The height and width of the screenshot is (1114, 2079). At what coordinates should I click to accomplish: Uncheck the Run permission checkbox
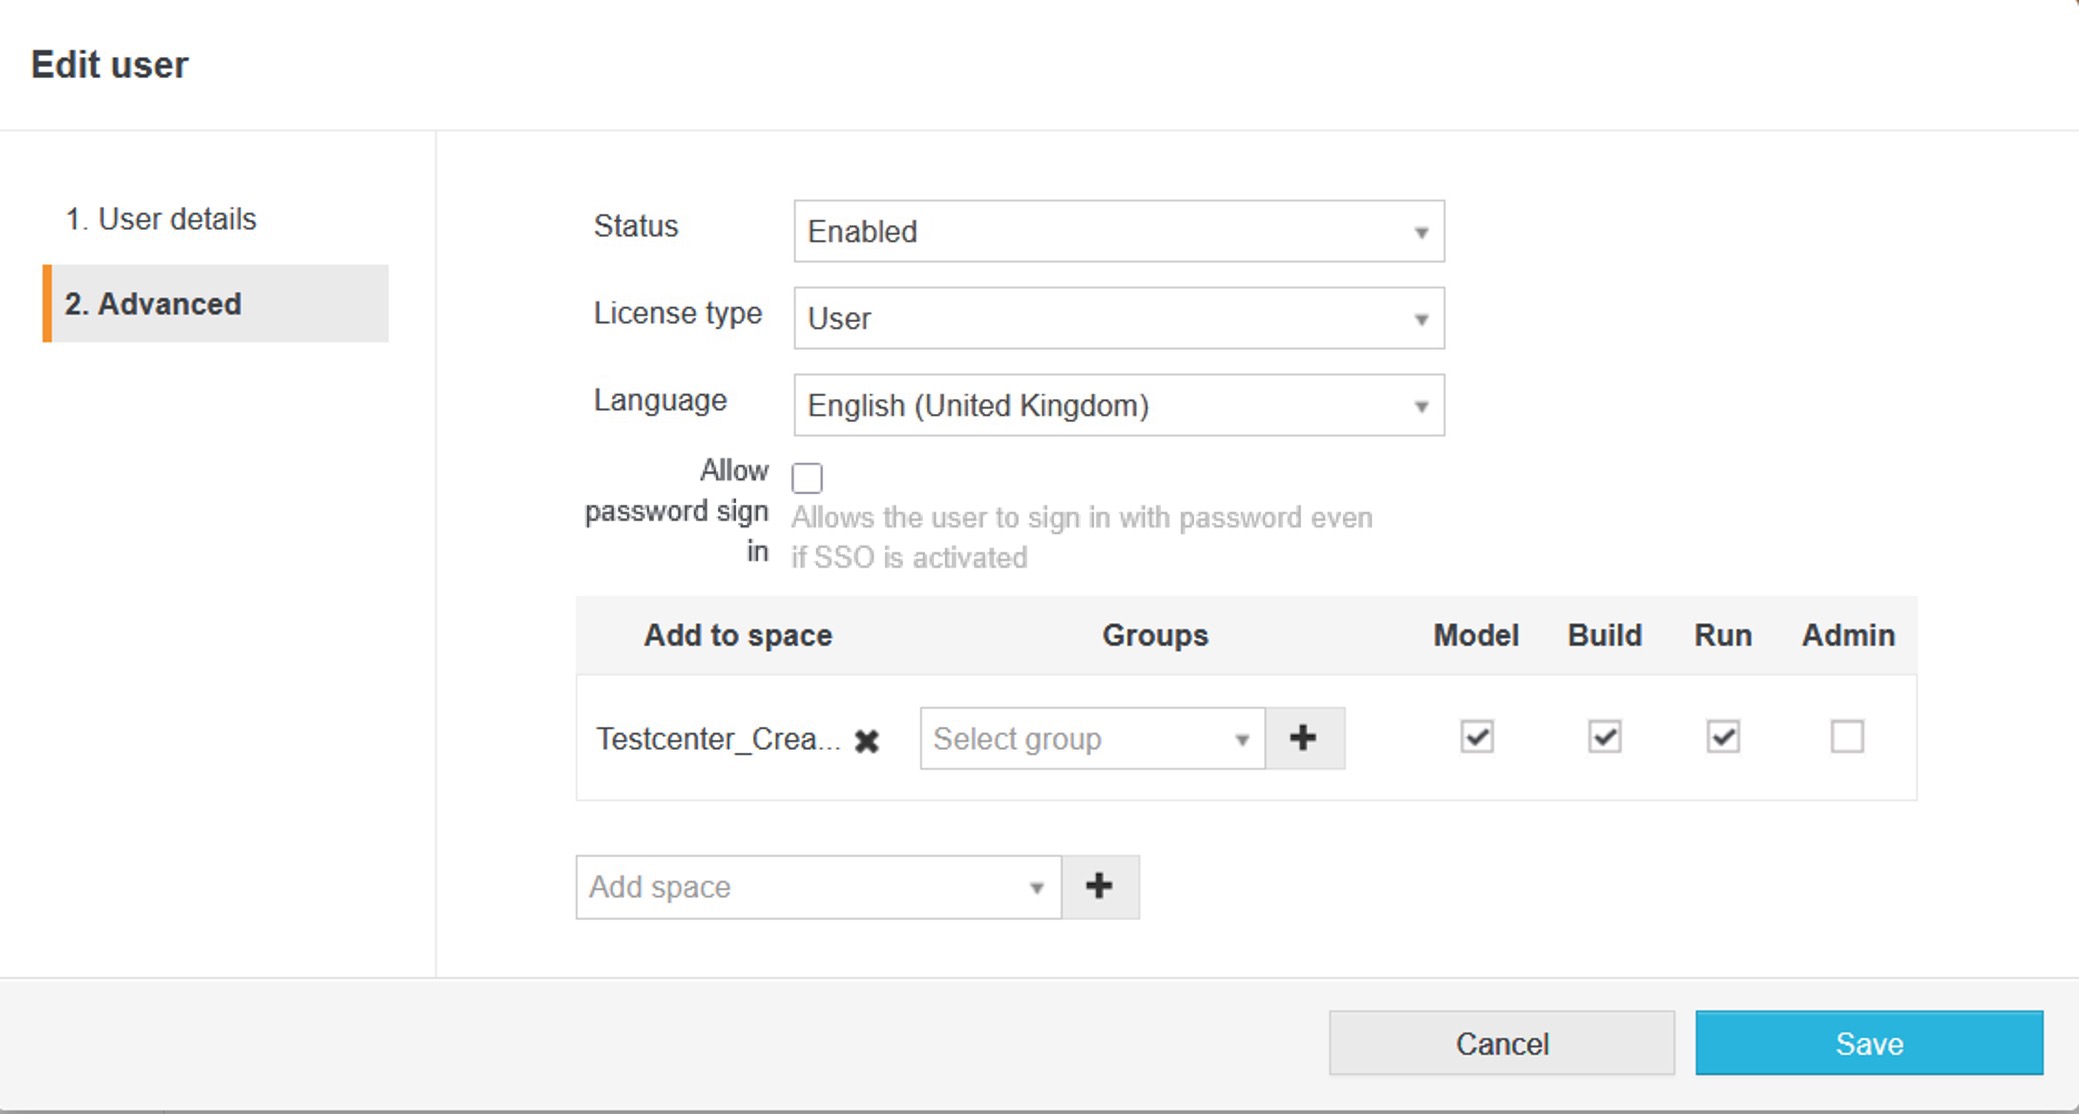pyautogui.click(x=1722, y=737)
